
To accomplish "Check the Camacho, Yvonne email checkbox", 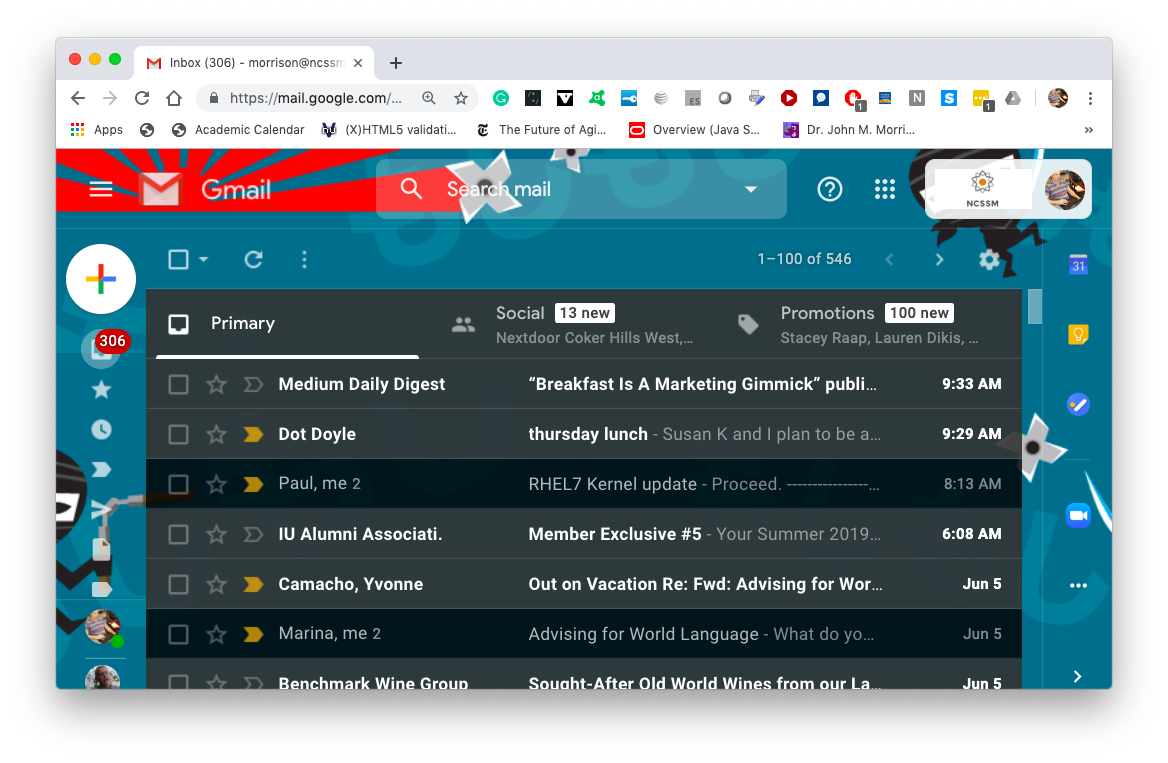I will [x=178, y=584].
